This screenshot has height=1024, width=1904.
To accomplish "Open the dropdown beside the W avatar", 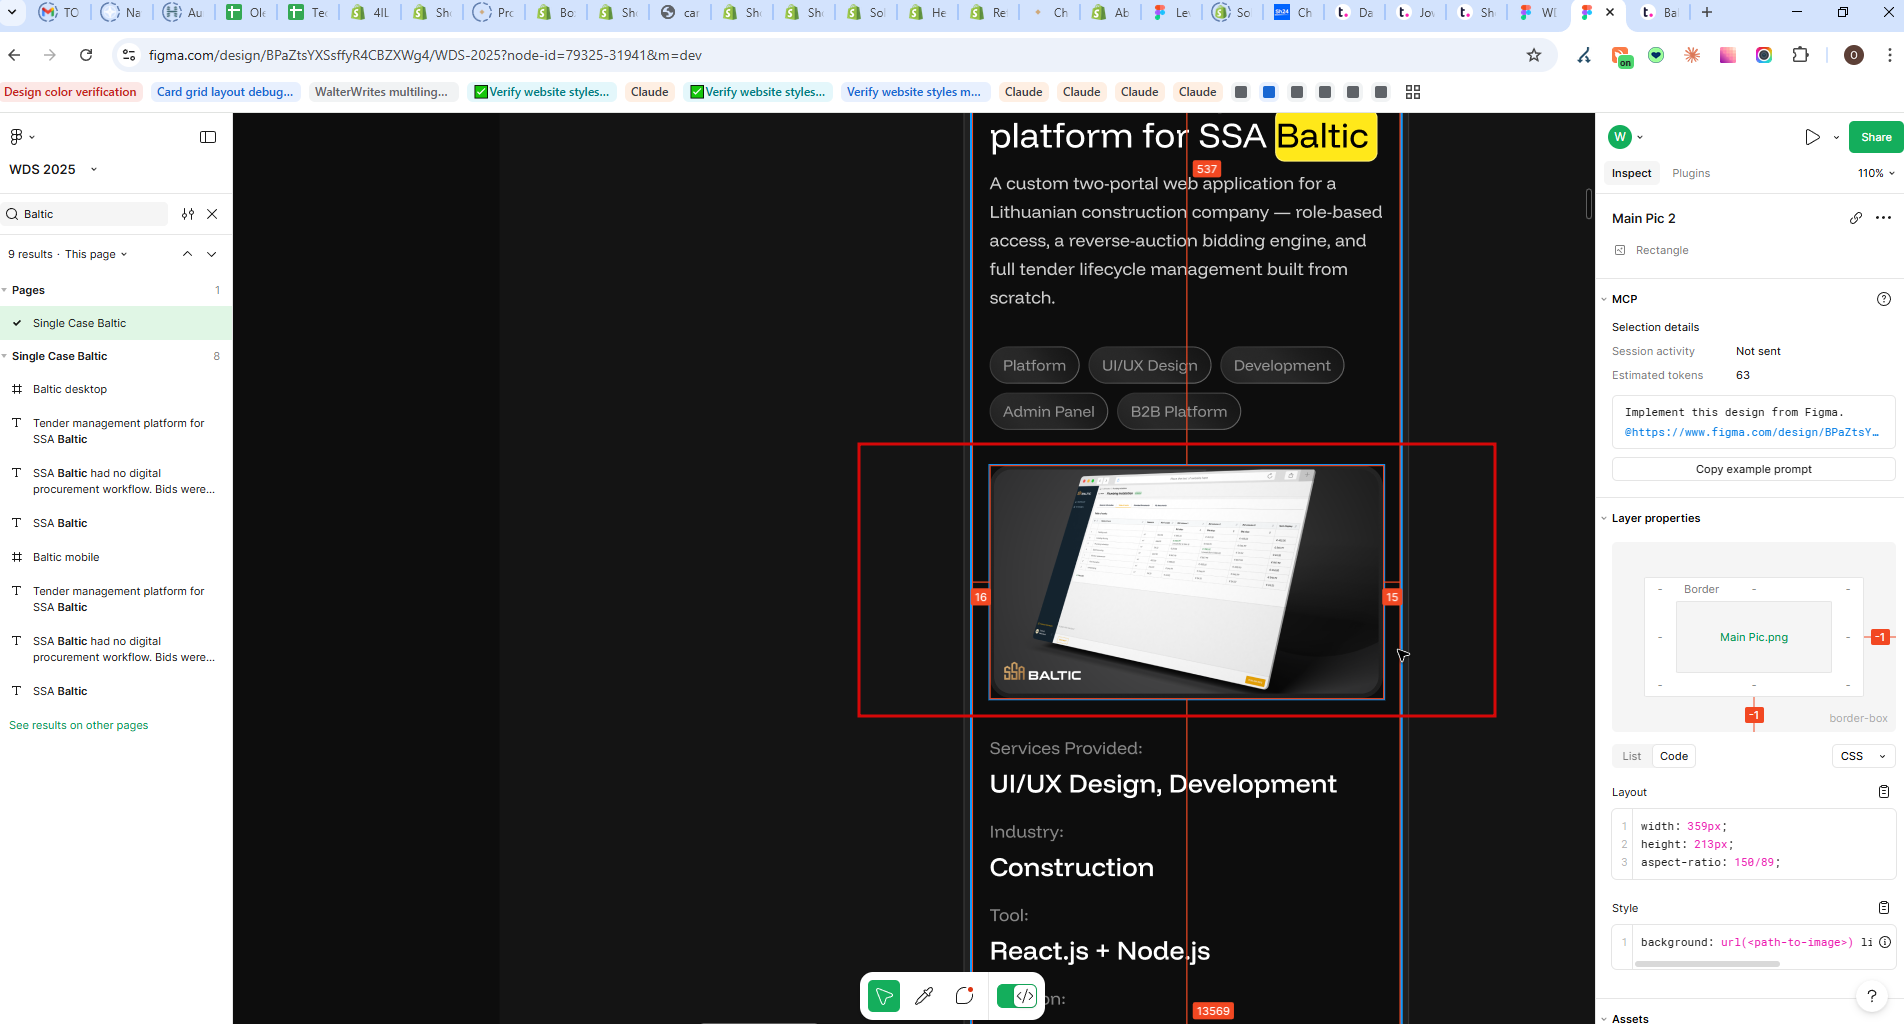I will pyautogui.click(x=1640, y=137).
